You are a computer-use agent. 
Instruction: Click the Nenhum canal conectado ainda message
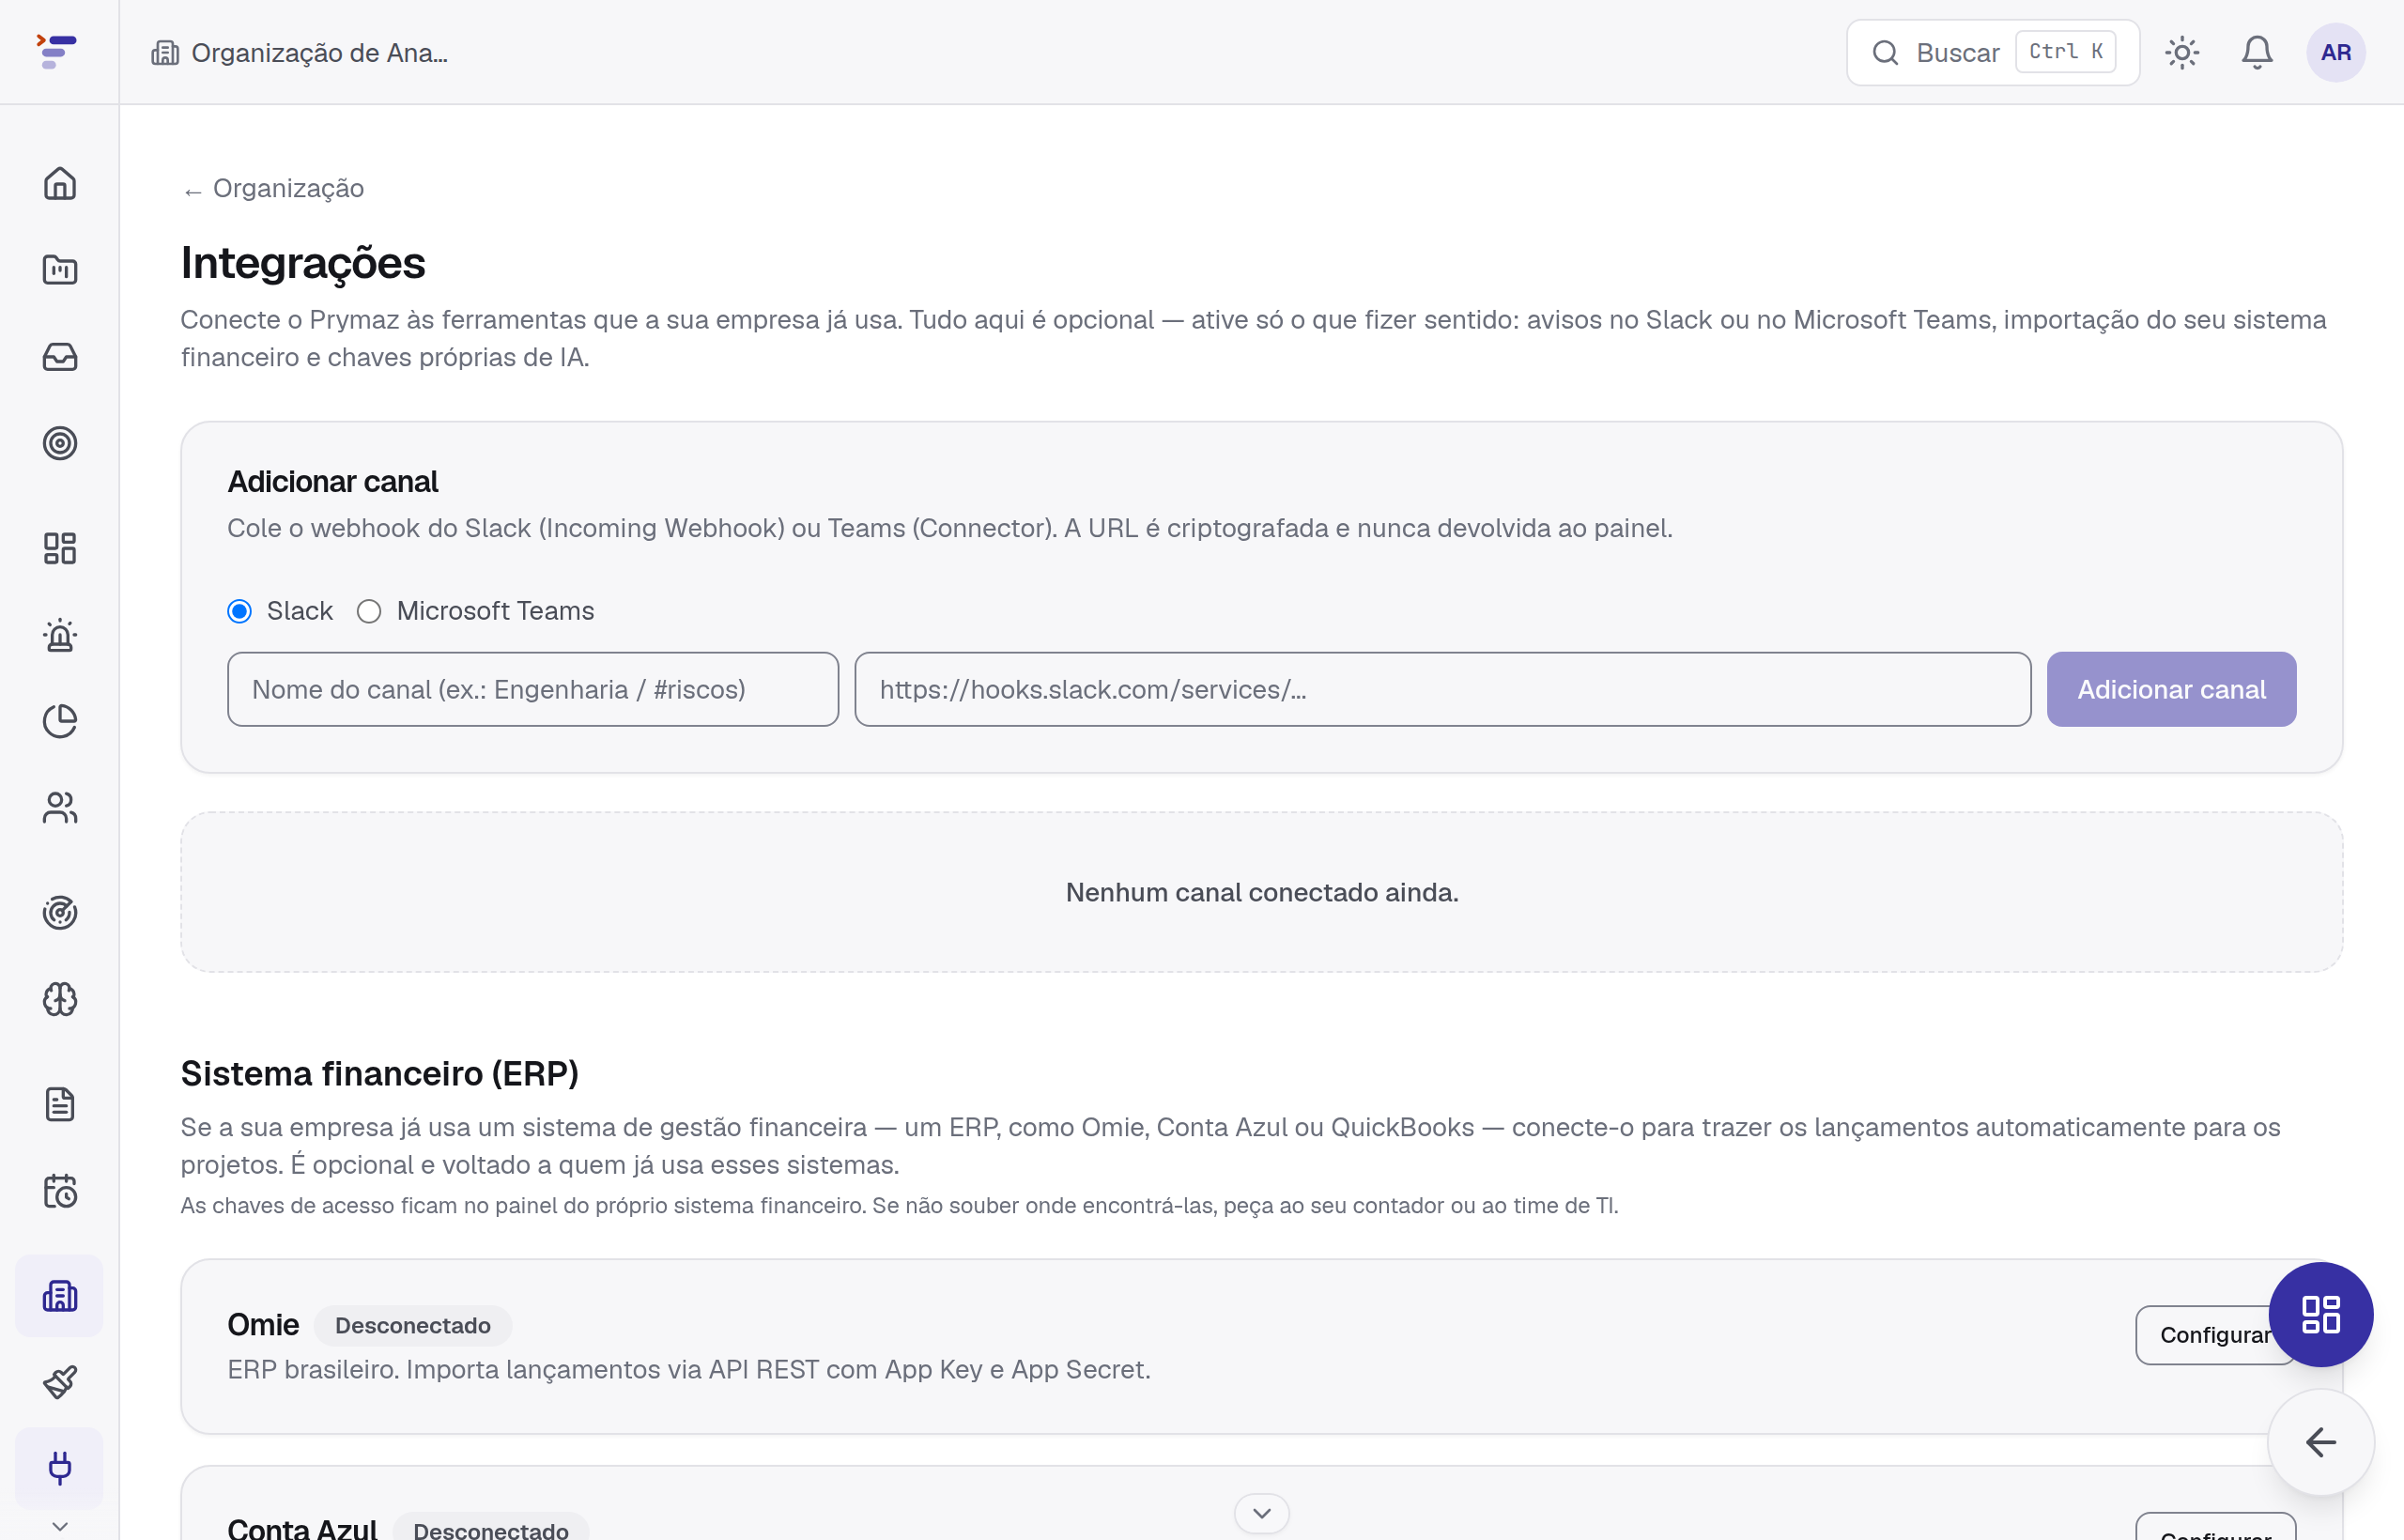pos(1262,892)
